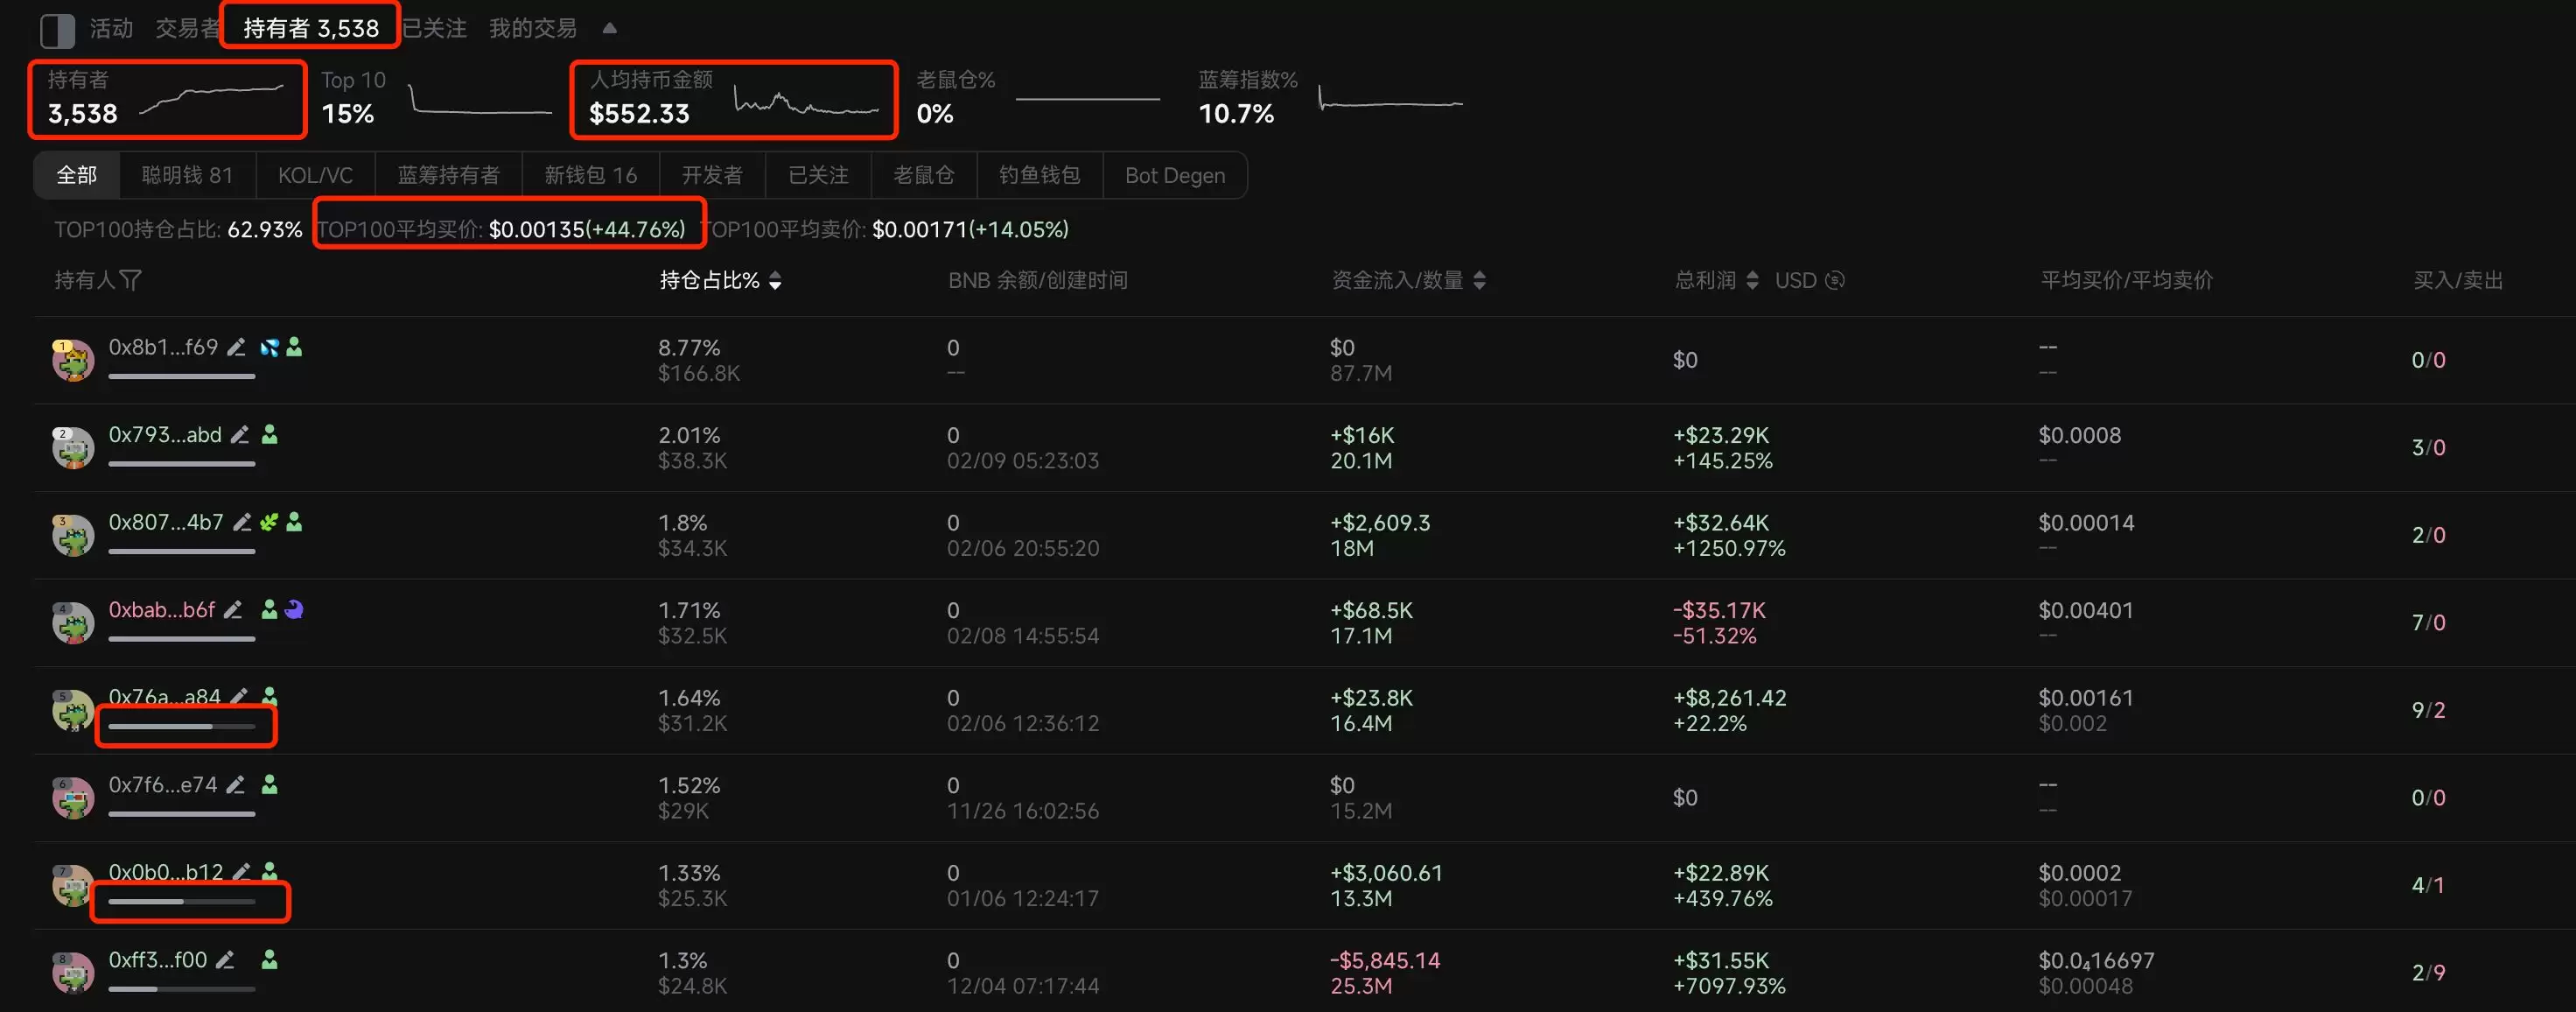This screenshot has width=2576, height=1012.
Task: Click the edit pencil icon next to 0x76a...a84
Action: pos(239,696)
